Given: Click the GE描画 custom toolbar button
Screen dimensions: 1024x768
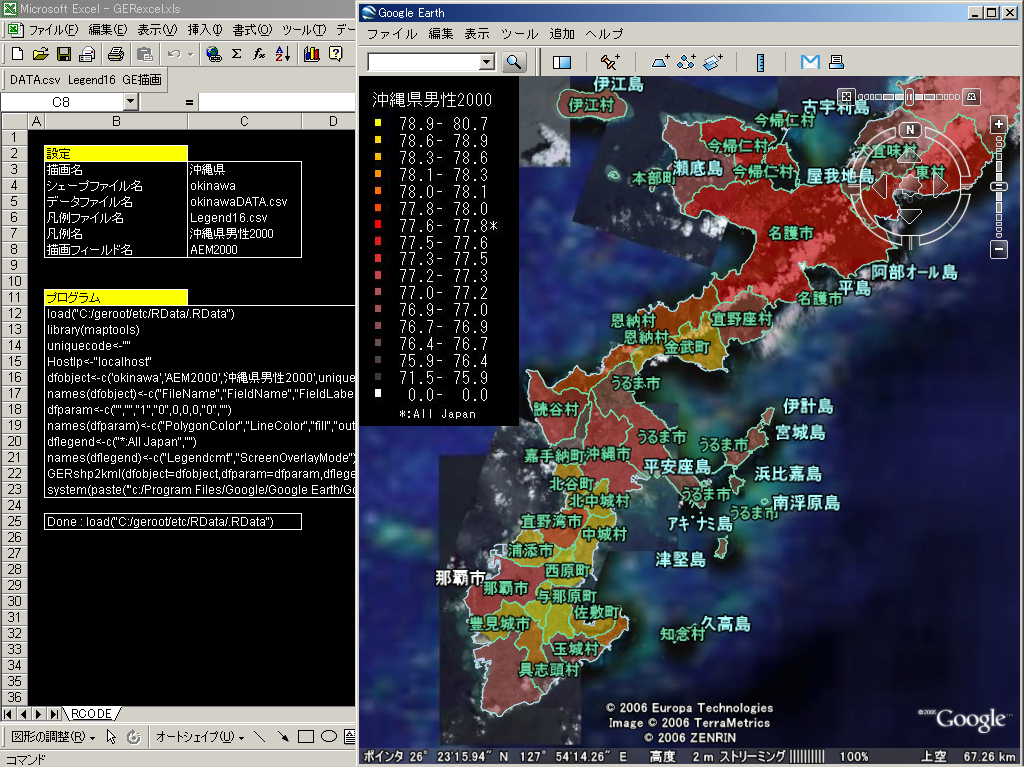Looking at the screenshot, I should click(142, 80).
